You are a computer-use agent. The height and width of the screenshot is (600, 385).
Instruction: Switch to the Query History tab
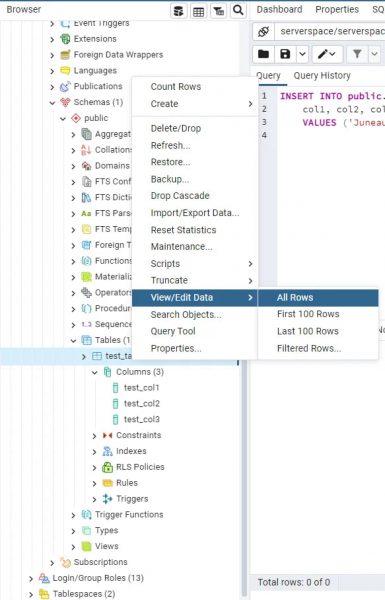[x=322, y=76]
